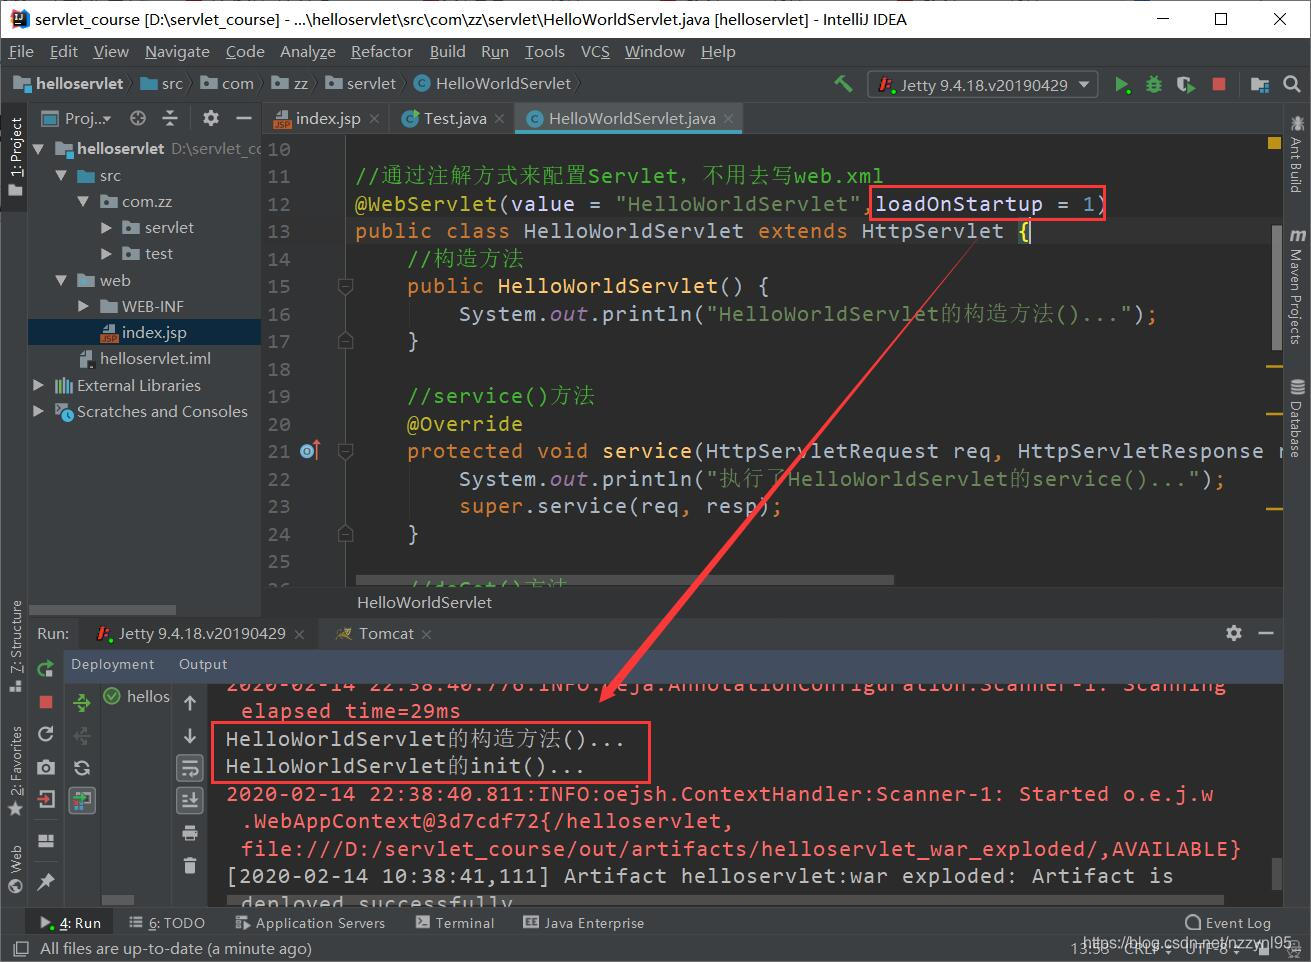Open the Jetty run configuration dropdown
The height and width of the screenshot is (962, 1311).
pyautogui.click(x=982, y=85)
